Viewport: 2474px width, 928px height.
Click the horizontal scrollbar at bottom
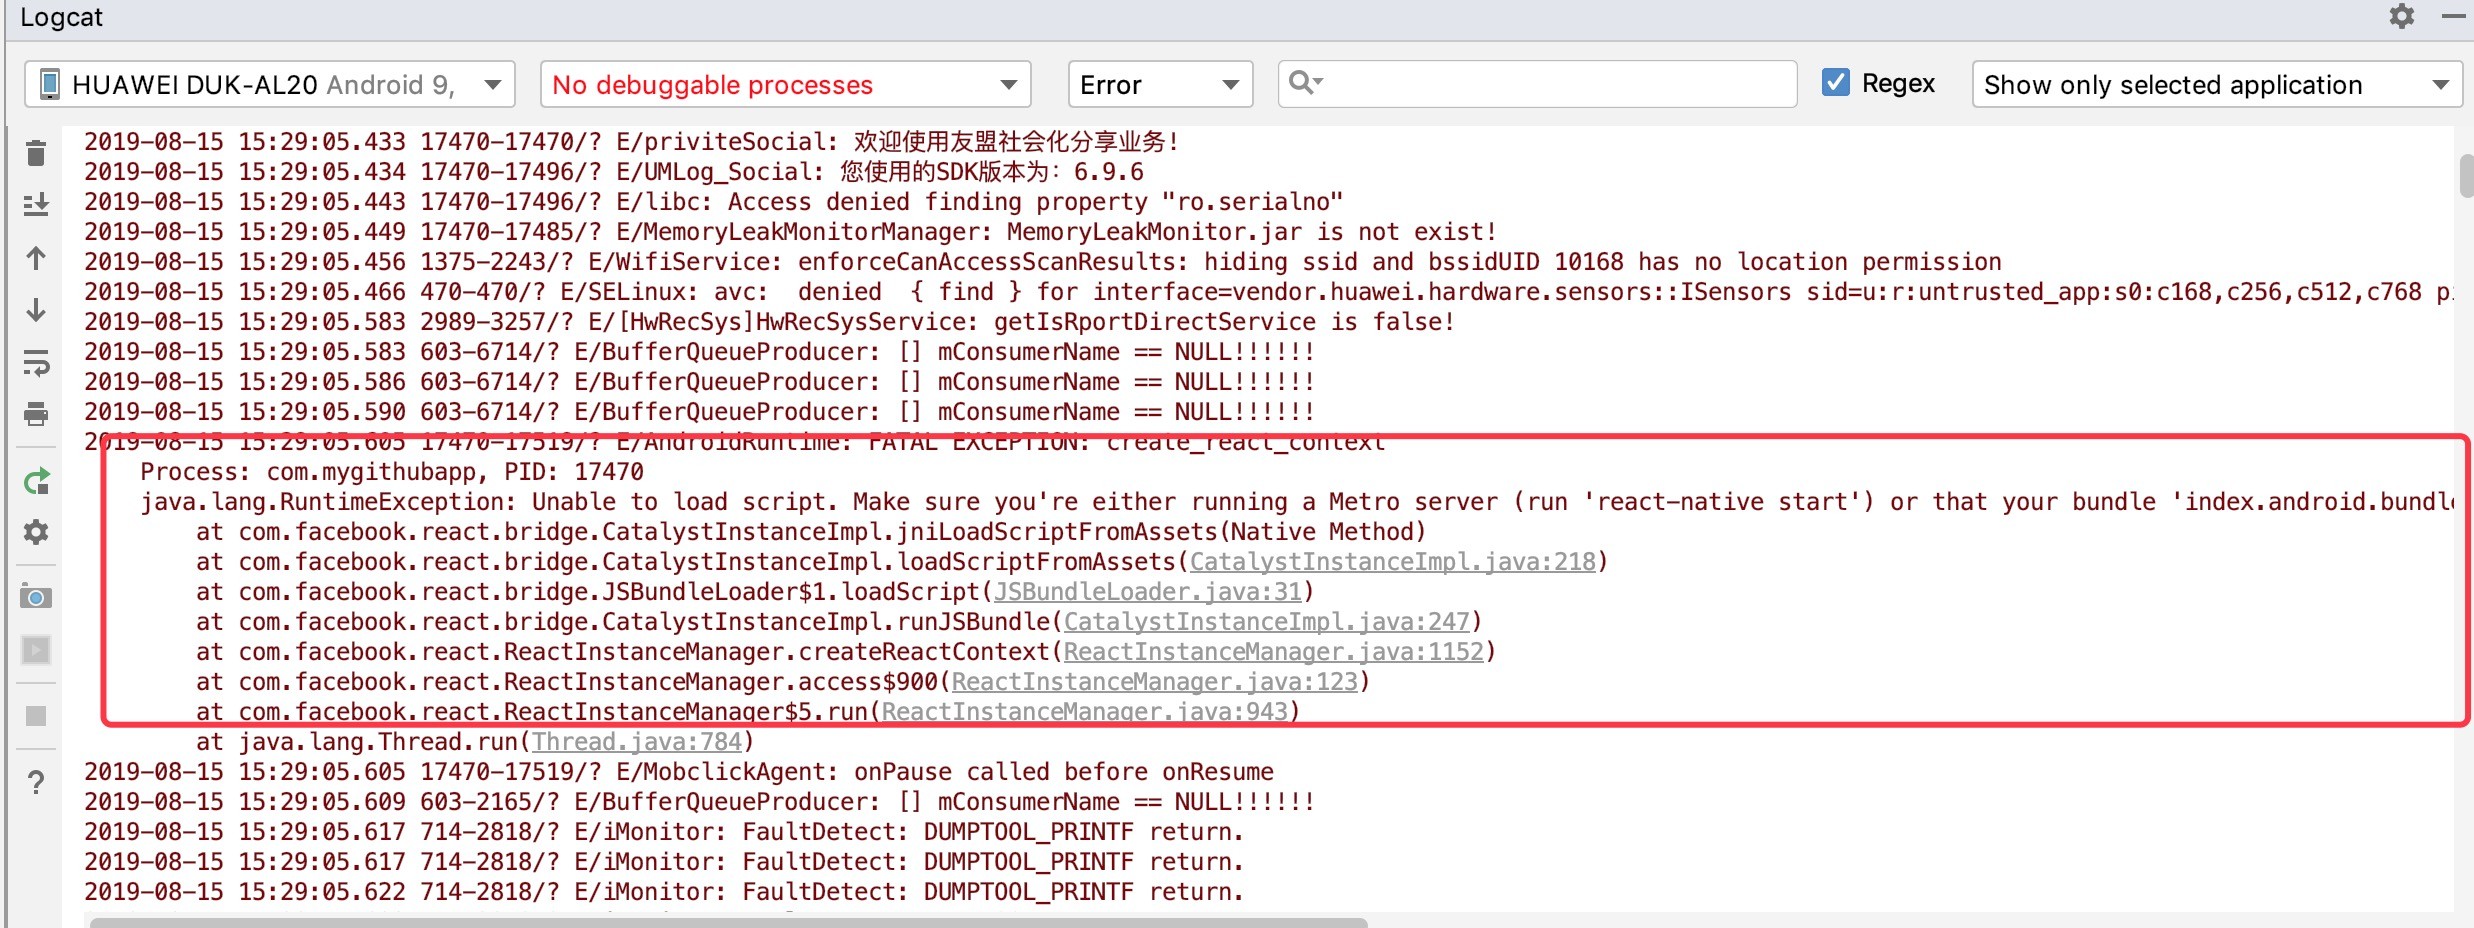click(x=728, y=922)
